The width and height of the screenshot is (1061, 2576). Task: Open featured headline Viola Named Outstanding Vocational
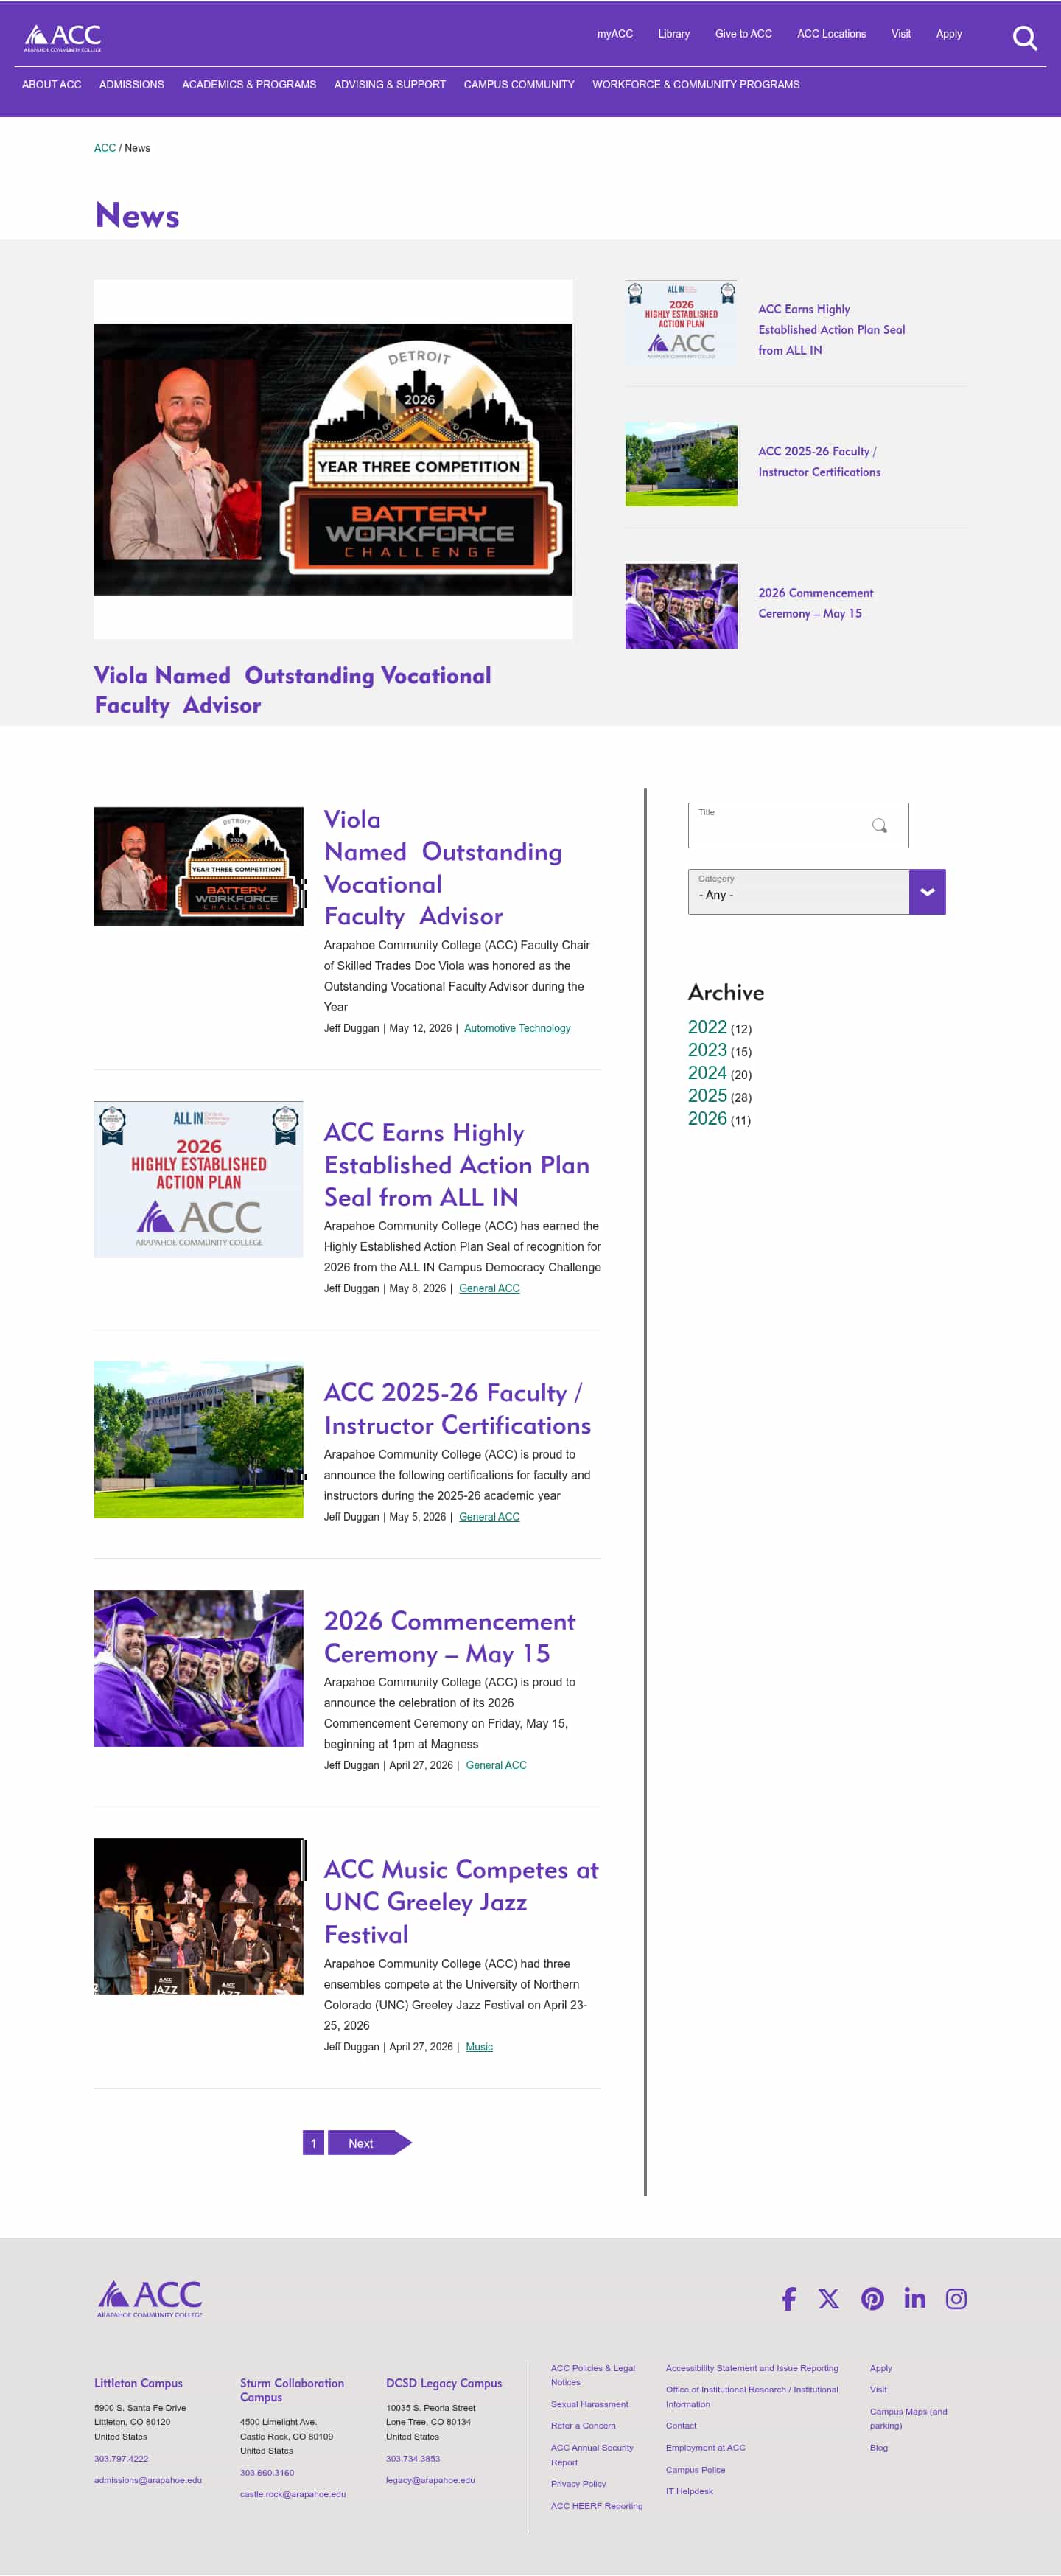coord(293,690)
